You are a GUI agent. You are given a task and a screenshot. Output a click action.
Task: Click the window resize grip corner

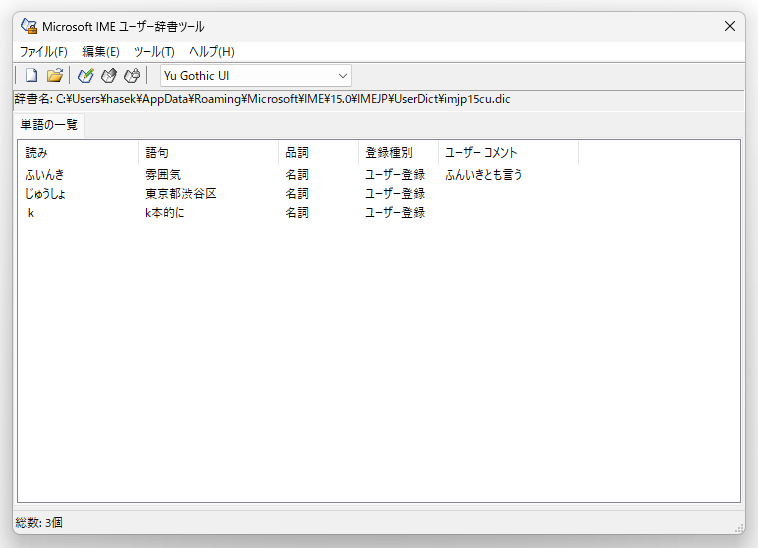739,528
